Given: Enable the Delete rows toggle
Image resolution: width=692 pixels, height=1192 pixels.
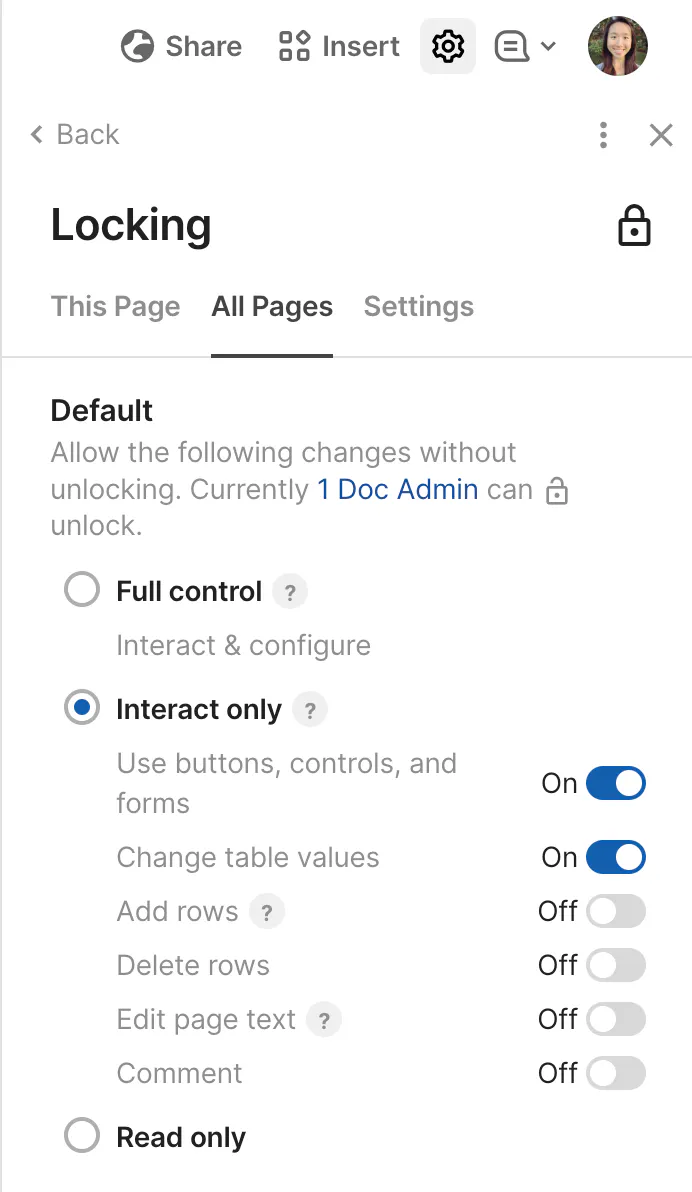Looking at the screenshot, I should pyautogui.click(x=615, y=966).
